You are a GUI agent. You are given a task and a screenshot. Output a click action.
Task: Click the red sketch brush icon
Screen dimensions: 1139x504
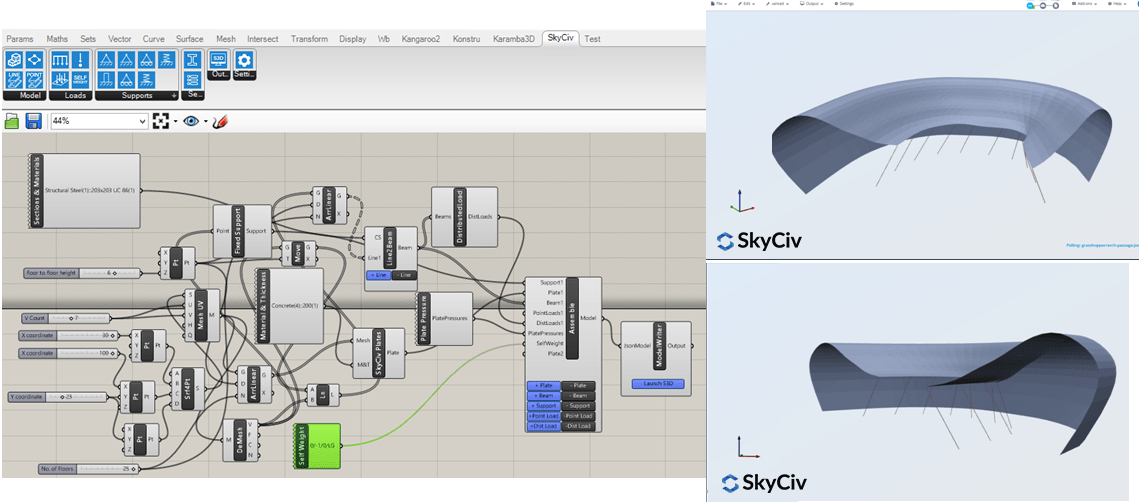coord(220,121)
